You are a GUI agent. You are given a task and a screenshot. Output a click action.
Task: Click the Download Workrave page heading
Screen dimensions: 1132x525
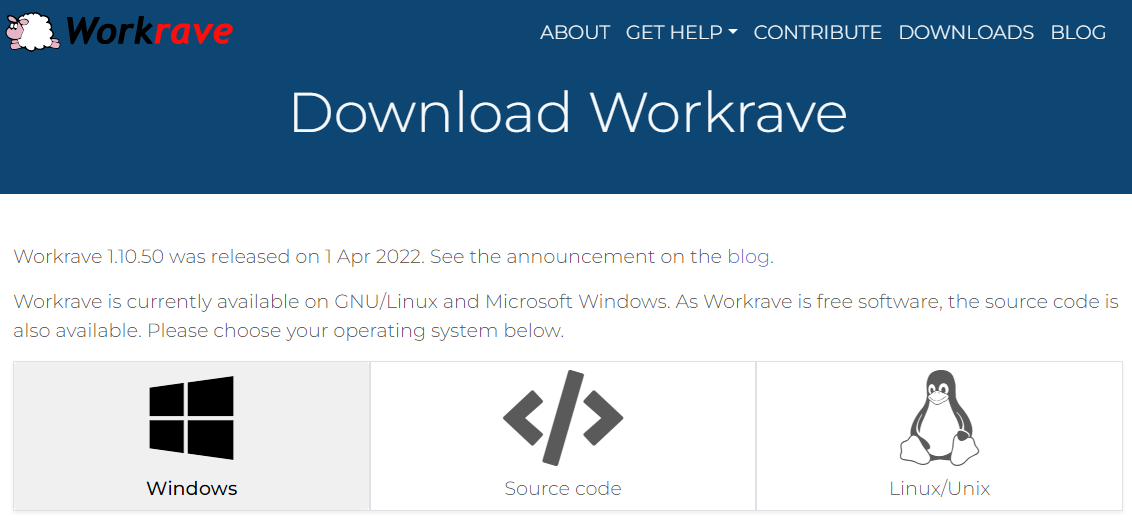(568, 113)
